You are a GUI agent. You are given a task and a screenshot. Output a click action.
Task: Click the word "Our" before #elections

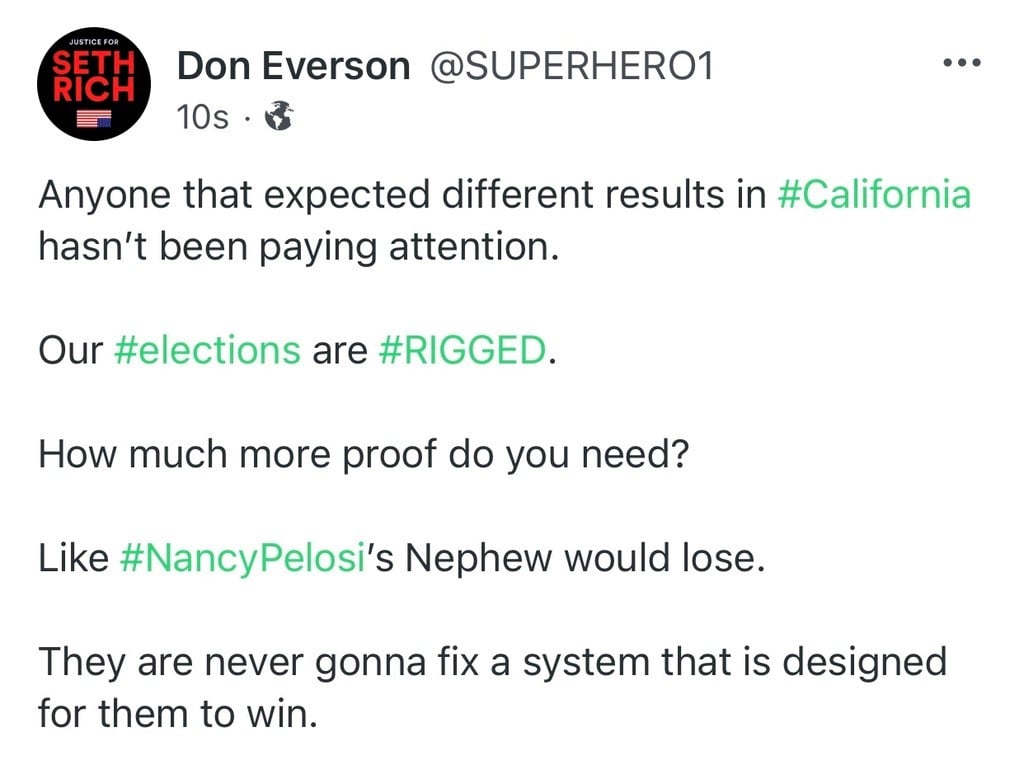tap(70, 350)
